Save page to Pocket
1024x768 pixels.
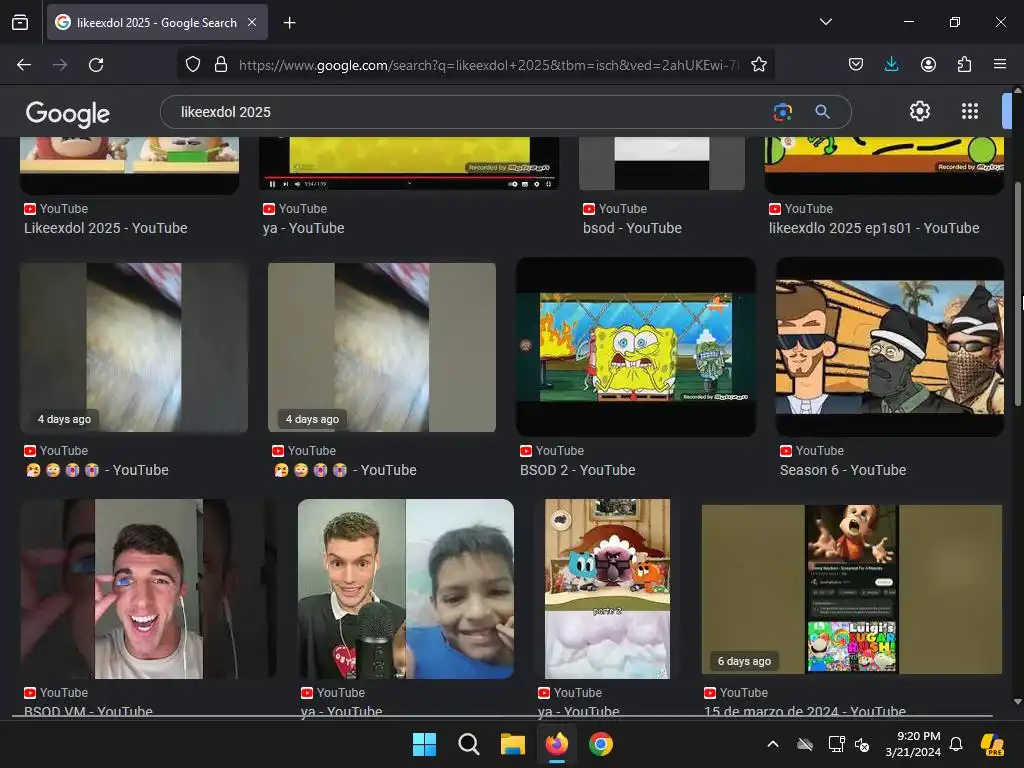point(856,65)
